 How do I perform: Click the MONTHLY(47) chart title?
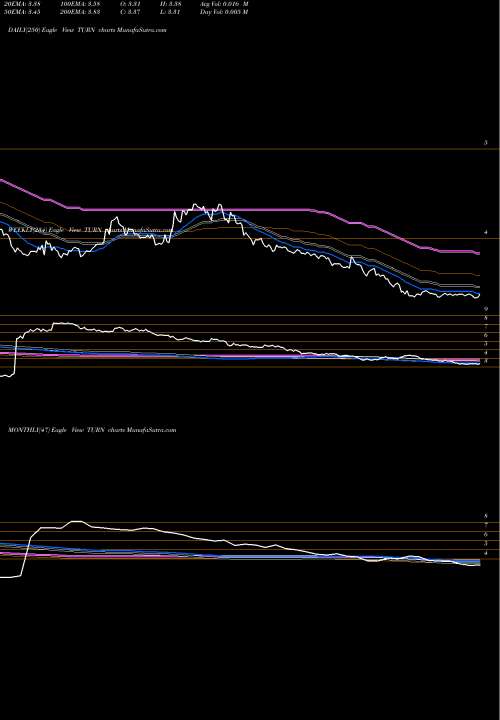pyautogui.click(x=92, y=430)
